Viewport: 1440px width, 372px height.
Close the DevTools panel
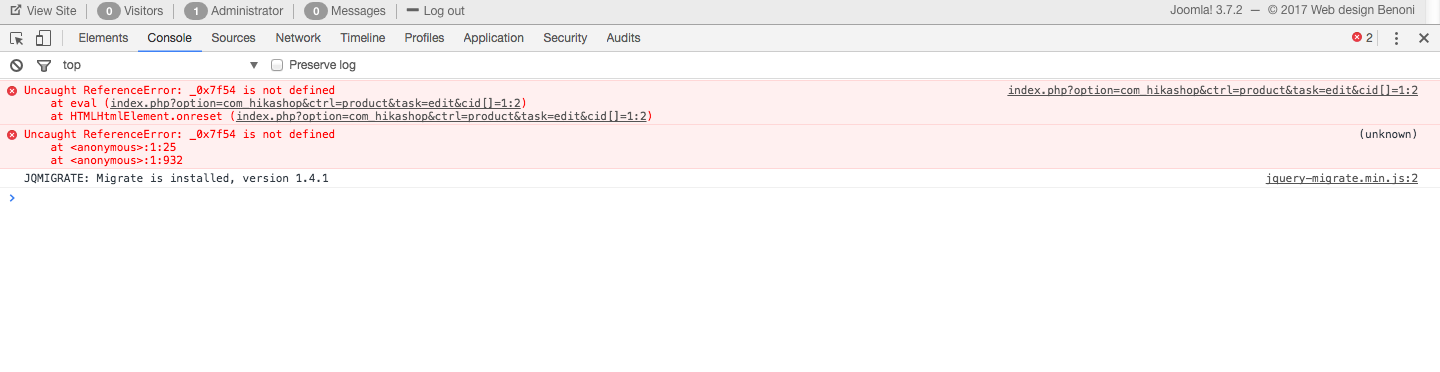tap(1424, 38)
